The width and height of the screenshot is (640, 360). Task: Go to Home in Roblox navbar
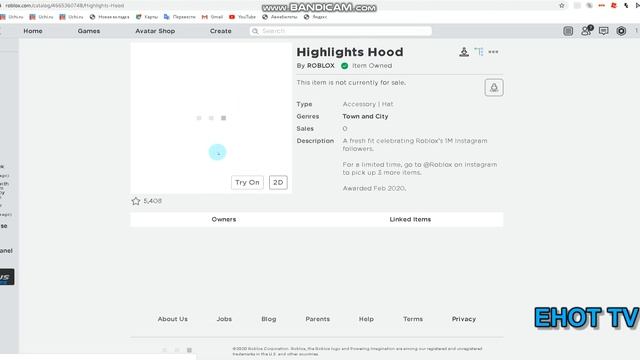pos(33,31)
